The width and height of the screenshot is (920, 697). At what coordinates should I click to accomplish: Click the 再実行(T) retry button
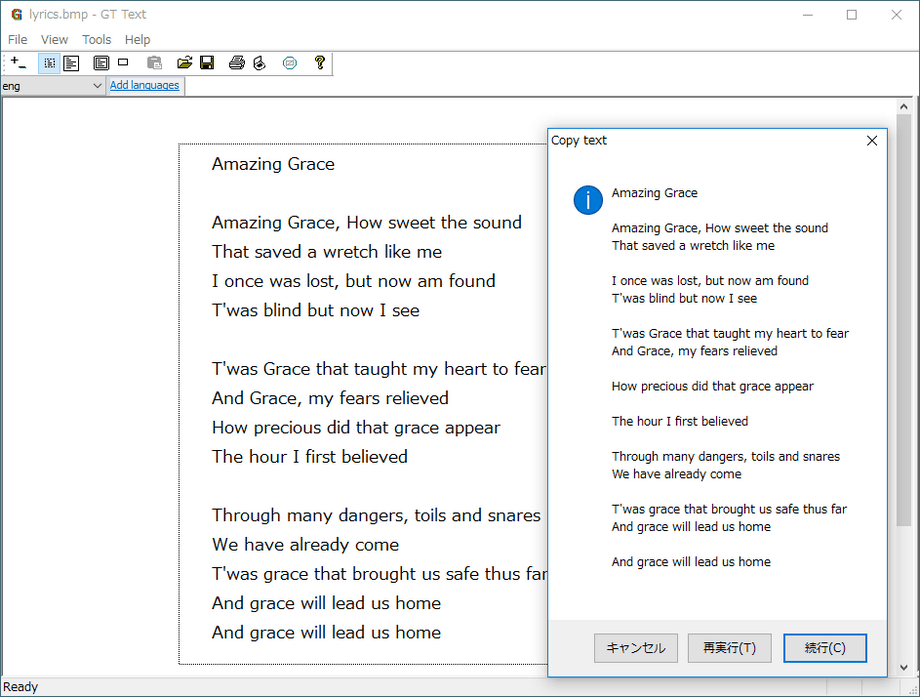click(x=729, y=648)
